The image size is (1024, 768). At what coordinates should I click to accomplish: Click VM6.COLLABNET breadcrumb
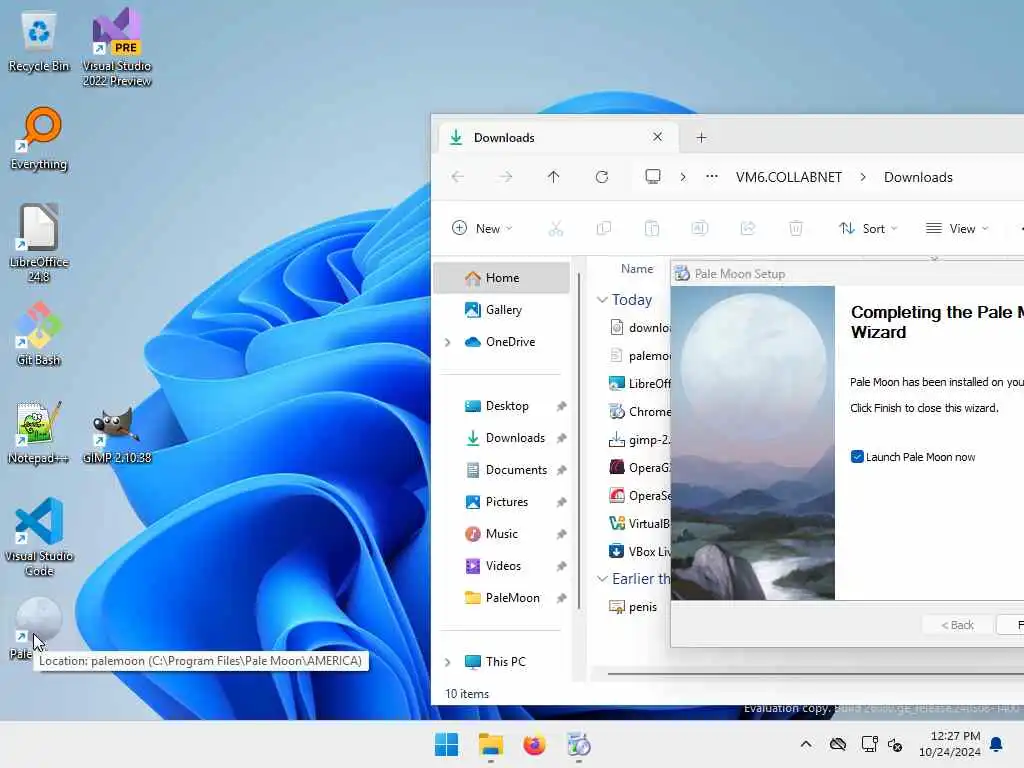point(788,177)
